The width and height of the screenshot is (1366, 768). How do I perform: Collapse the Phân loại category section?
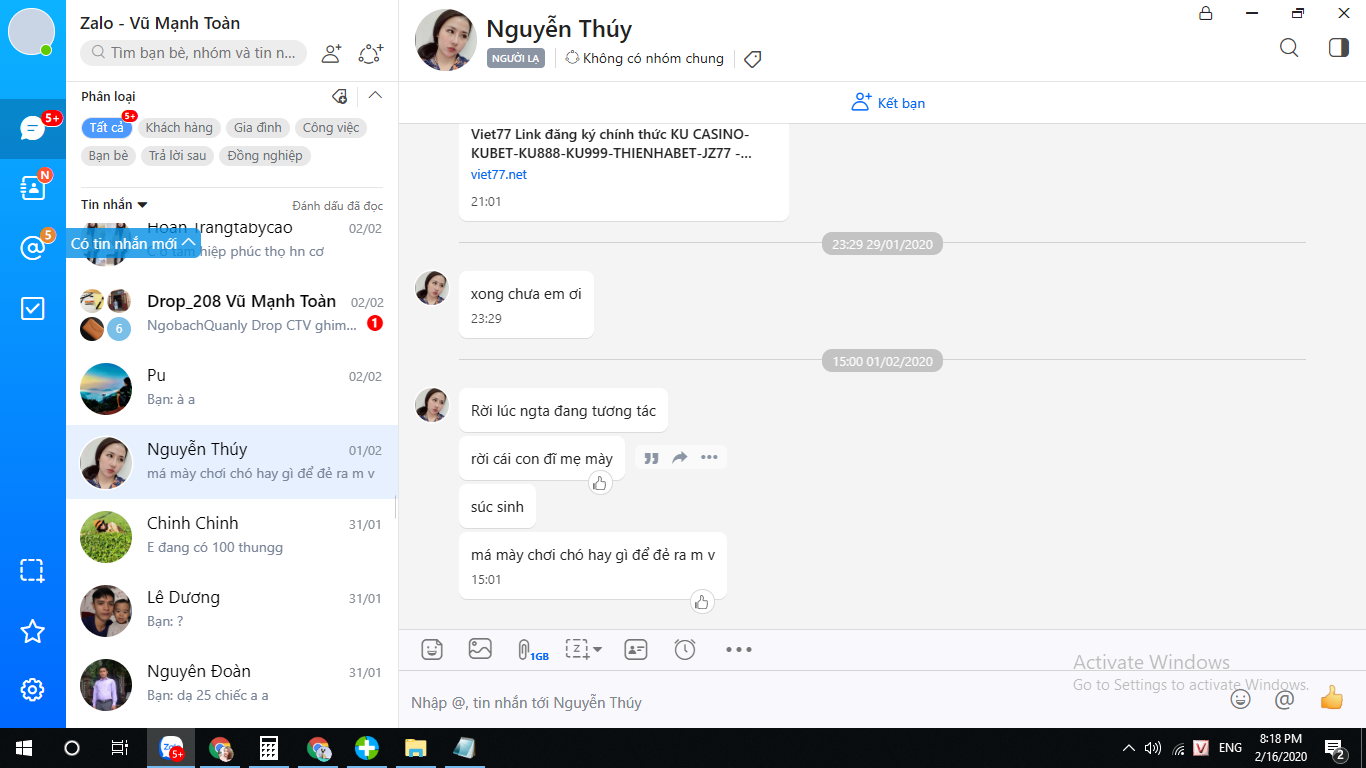click(376, 96)
